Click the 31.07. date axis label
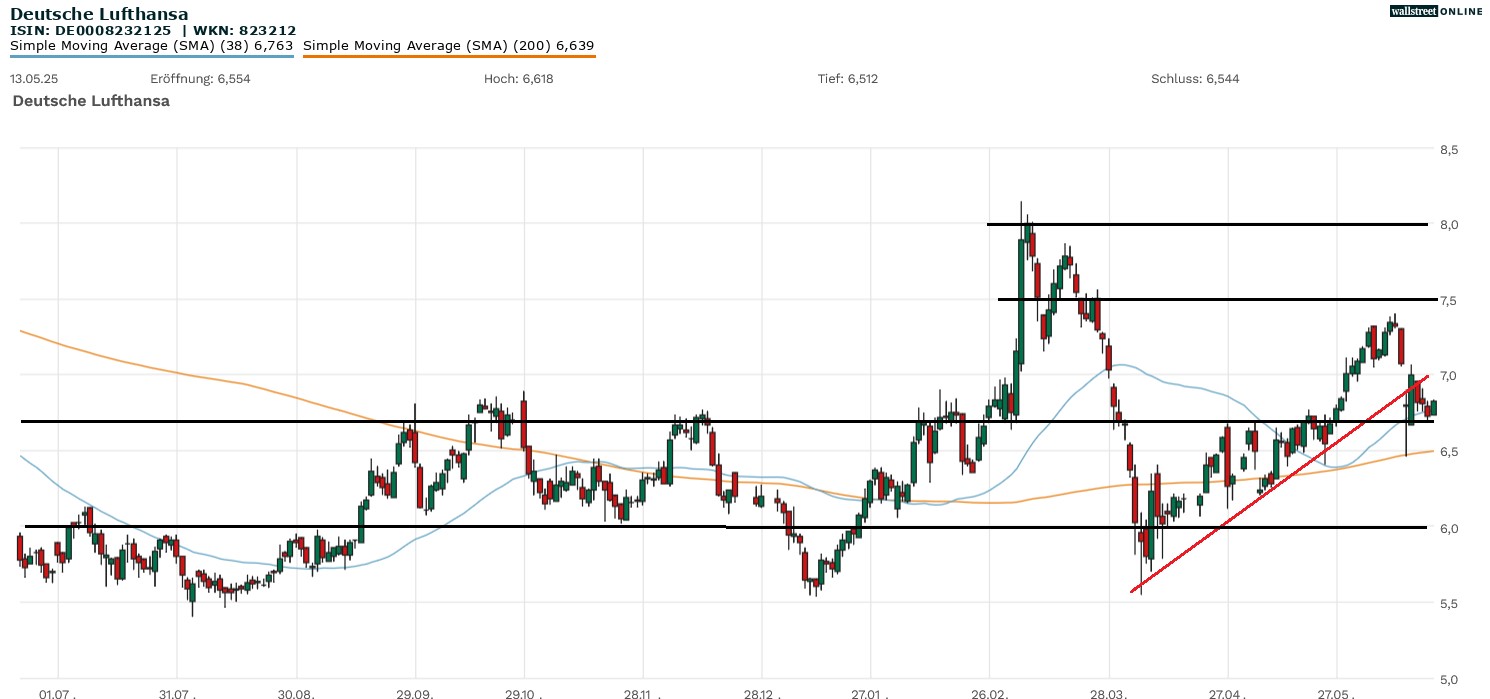Viewport: 1490px width, 699px height. pyautogui.click(x=176, y=692)
